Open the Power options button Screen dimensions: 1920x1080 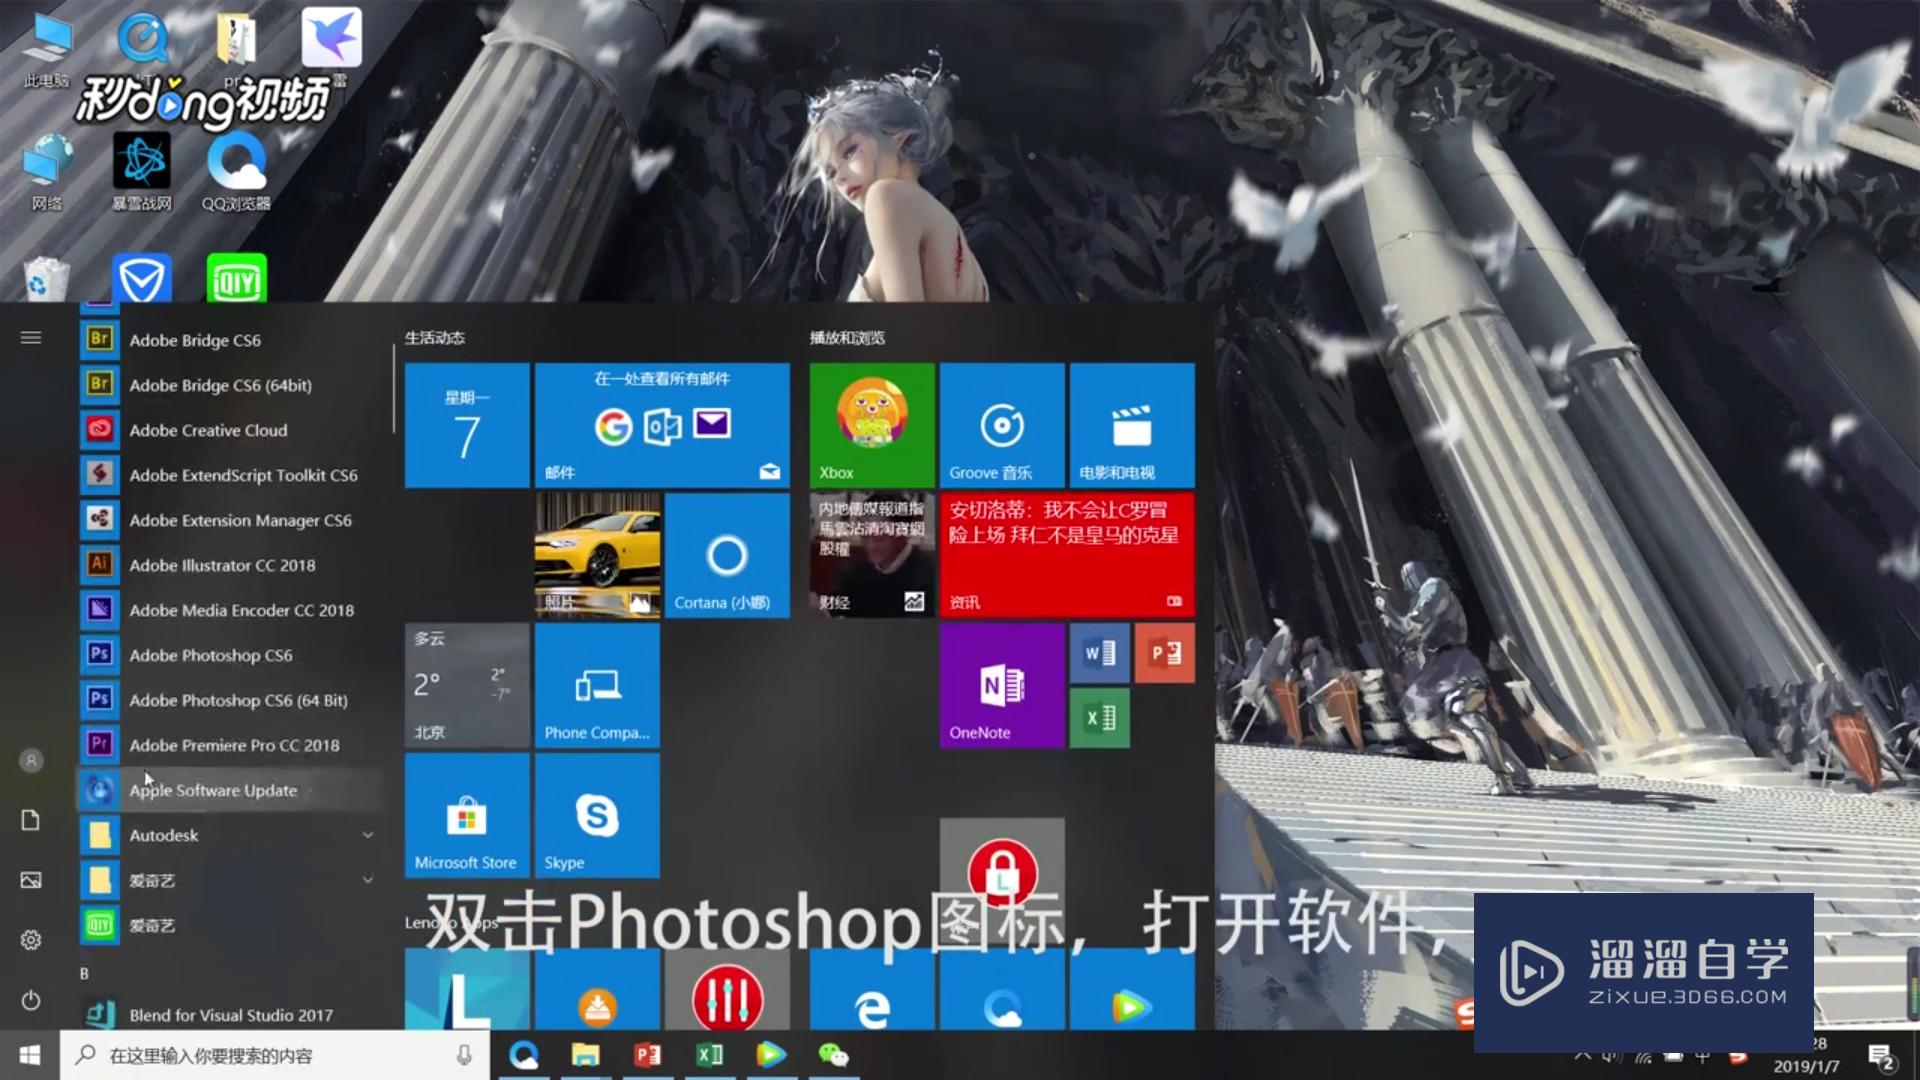pyautogui.click(x=31, y=1000)
